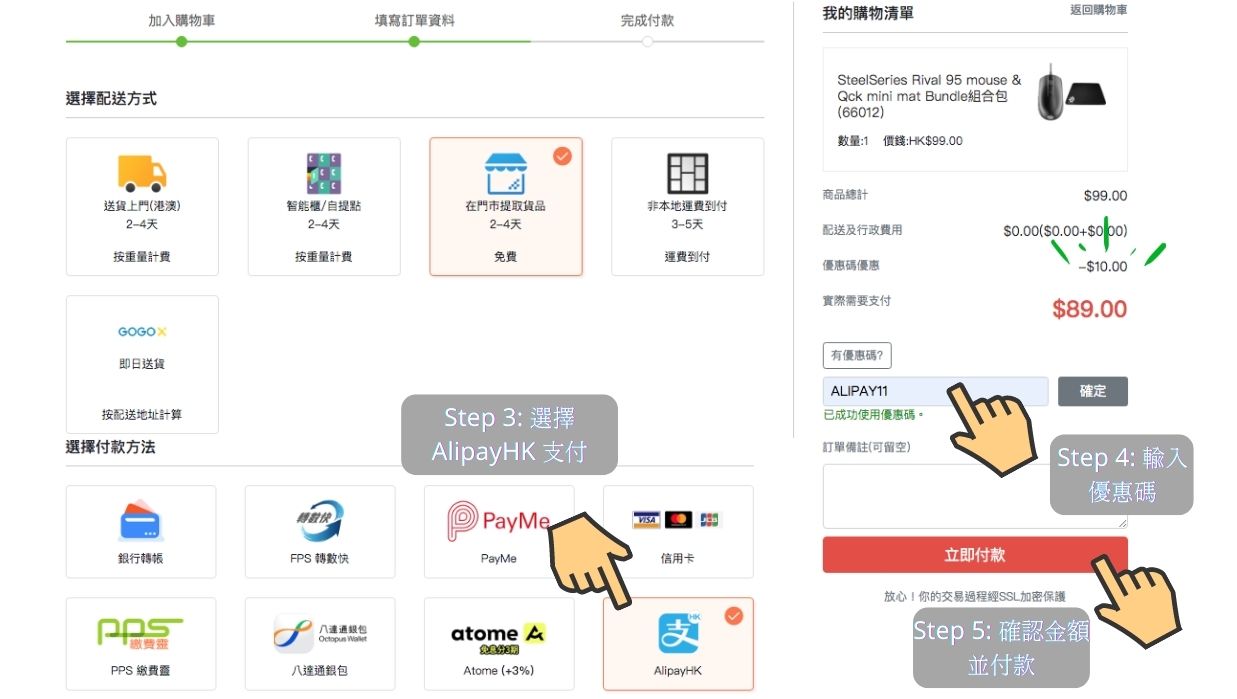
Task: Choose GOGOX same-day delivery logo
Action: [142, 331]
